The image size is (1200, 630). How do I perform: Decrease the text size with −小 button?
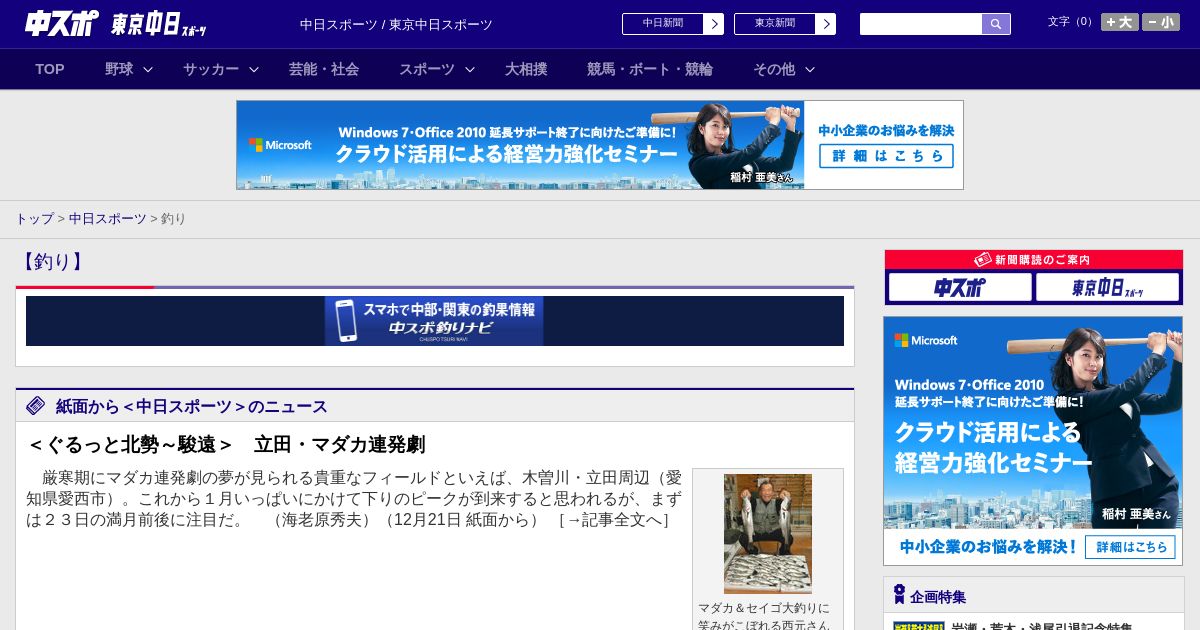click(1161, 22)
